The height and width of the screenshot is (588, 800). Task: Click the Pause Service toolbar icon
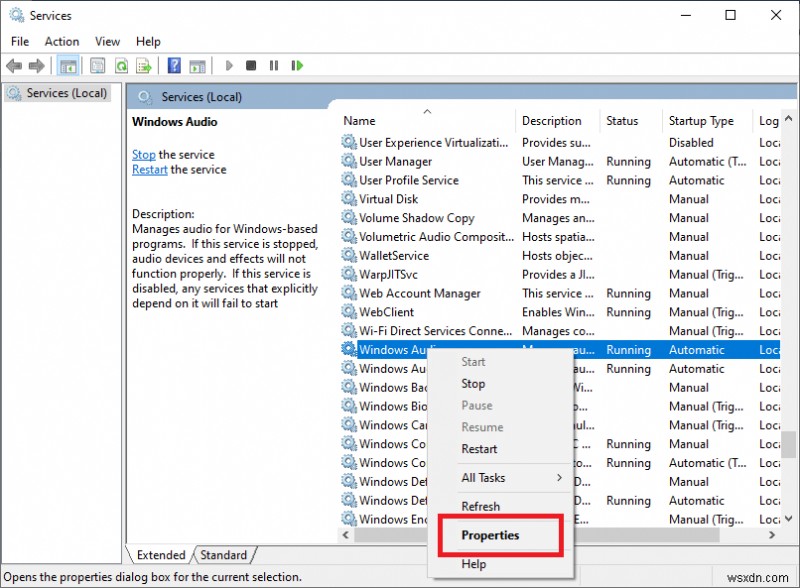pyautogui.click(x=274, y=65)
